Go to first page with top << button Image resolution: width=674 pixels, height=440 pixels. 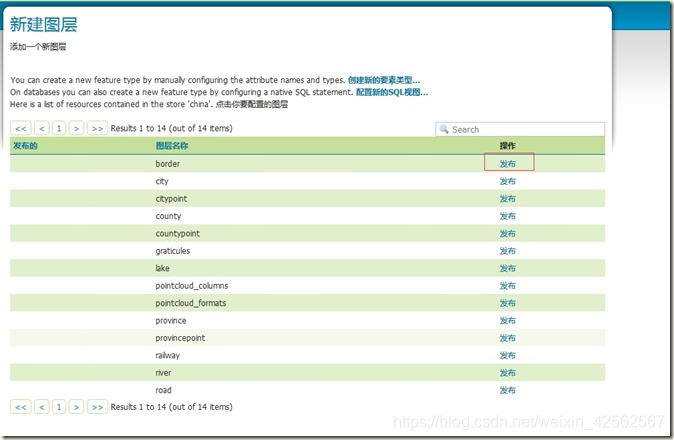21,128
